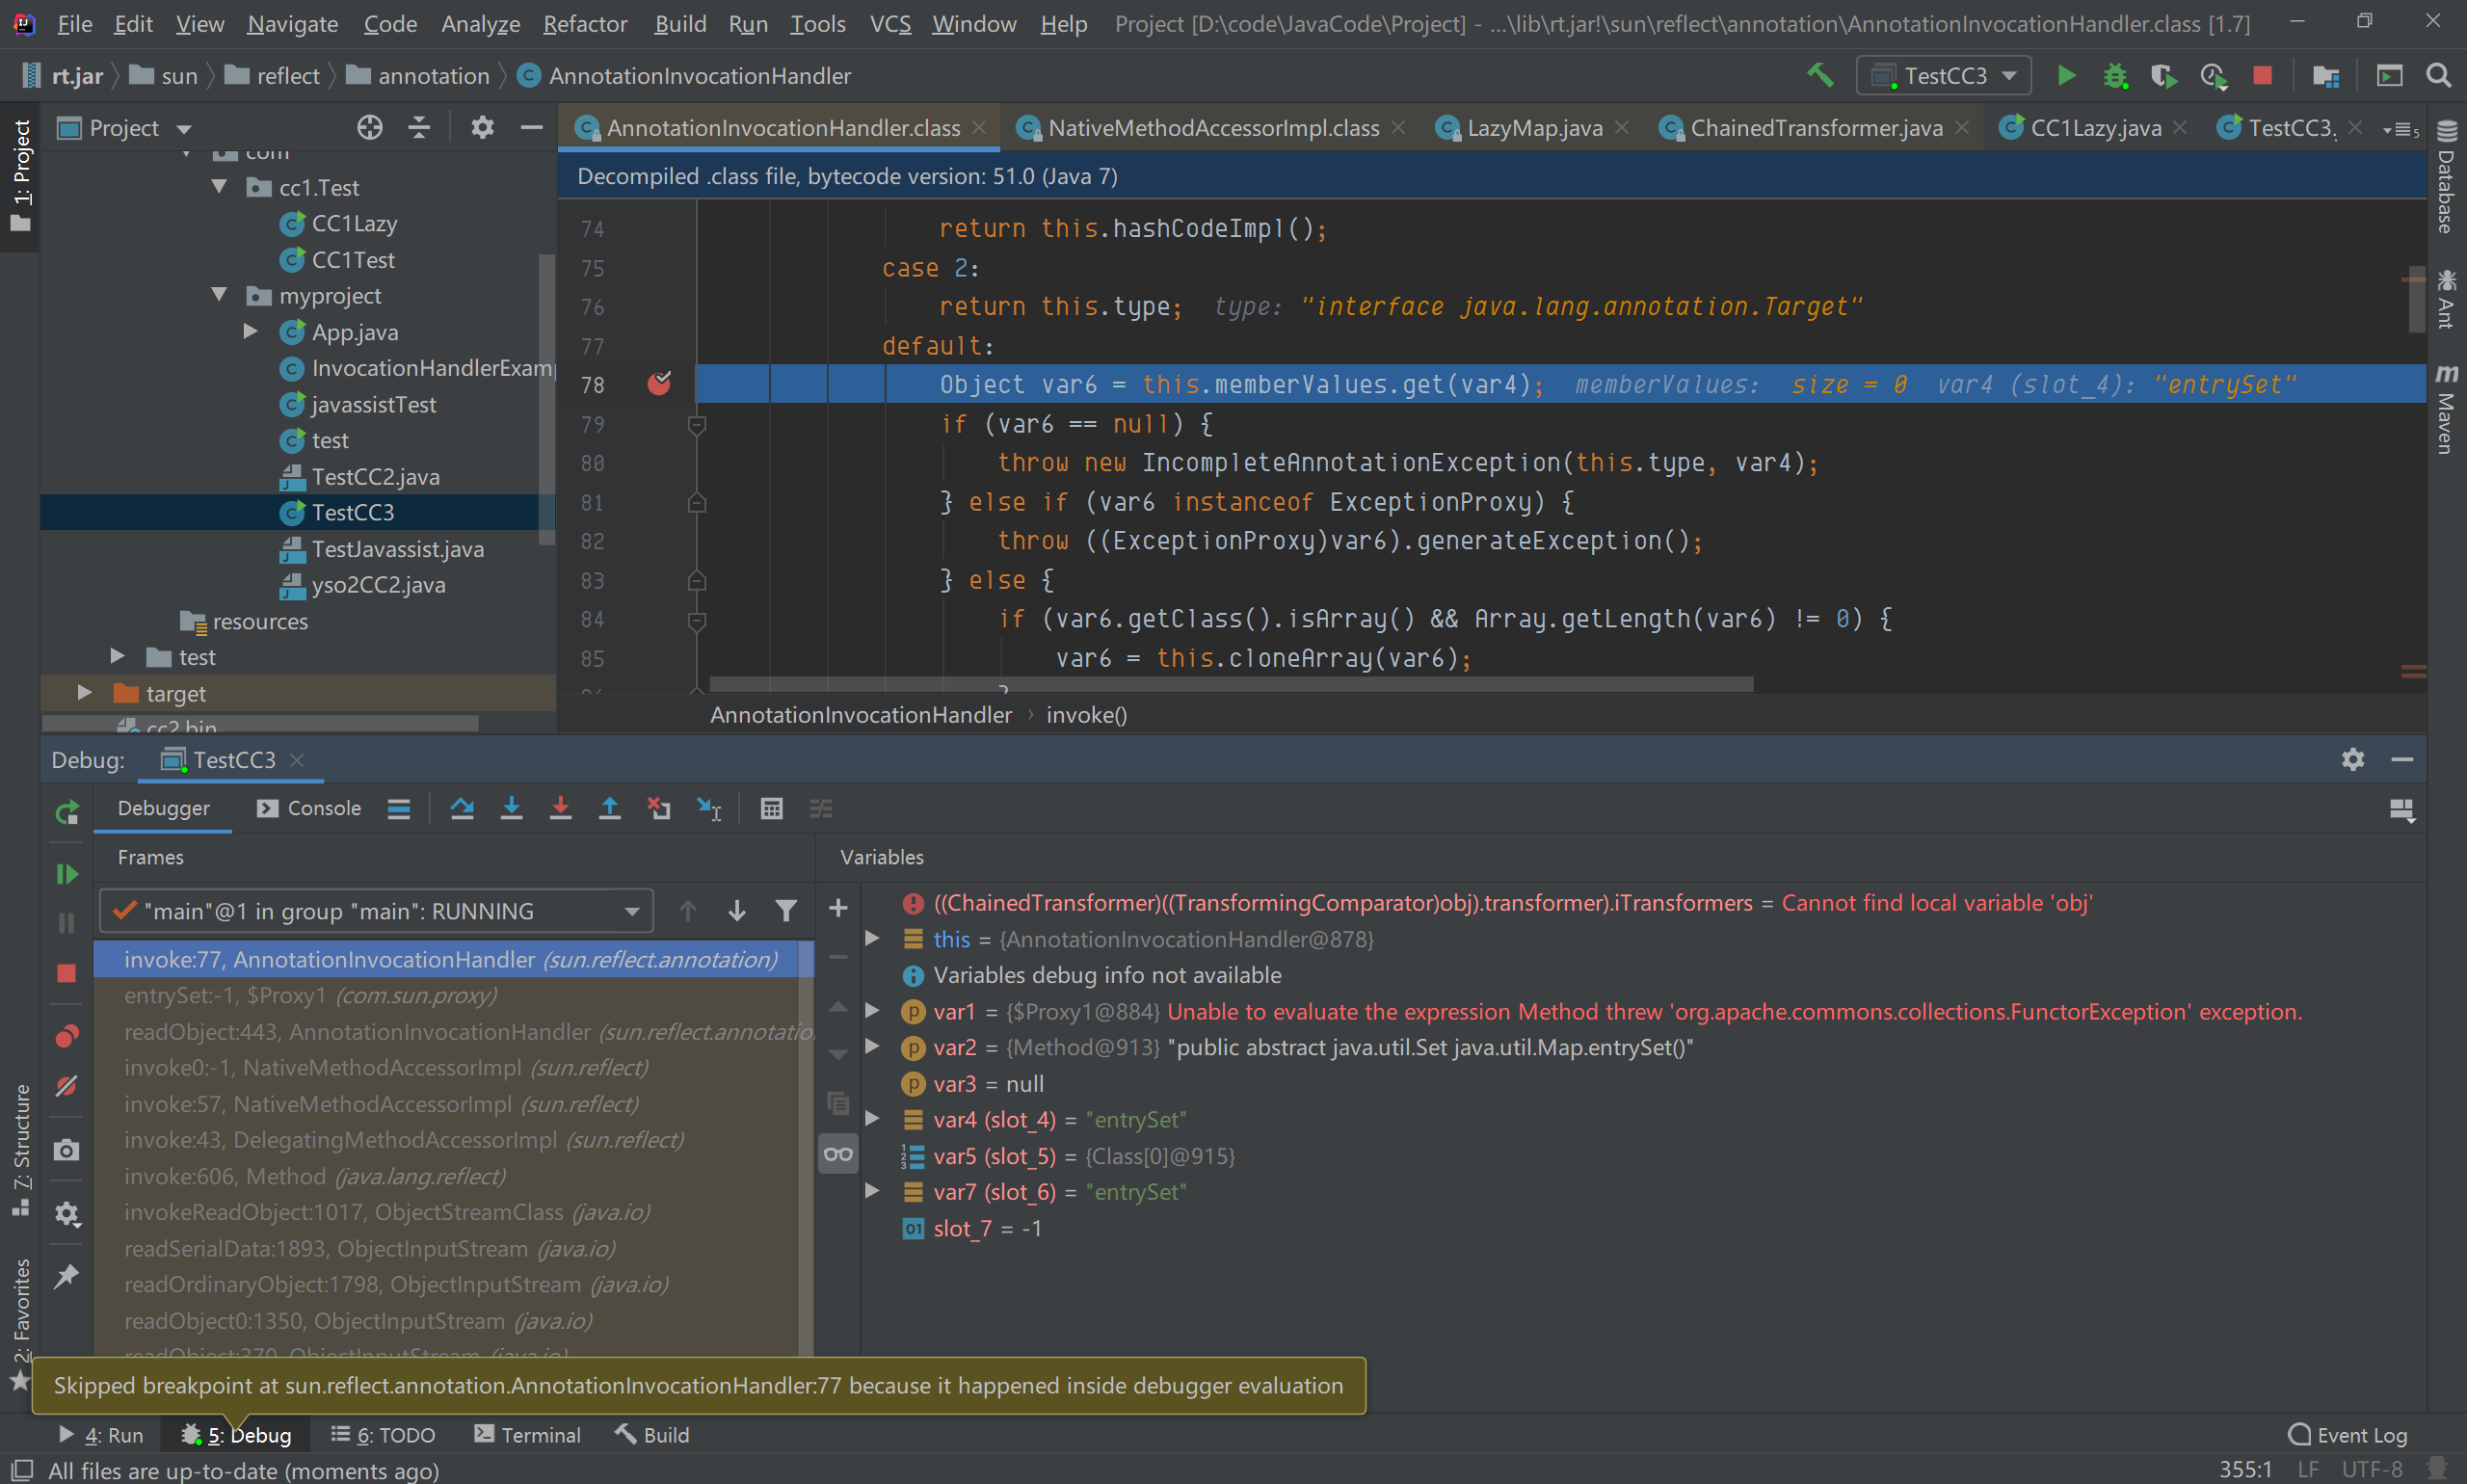Screen dimensions: 2467x1484
Task: Click the Step Out debugger icon
Action: click(609, 808)
